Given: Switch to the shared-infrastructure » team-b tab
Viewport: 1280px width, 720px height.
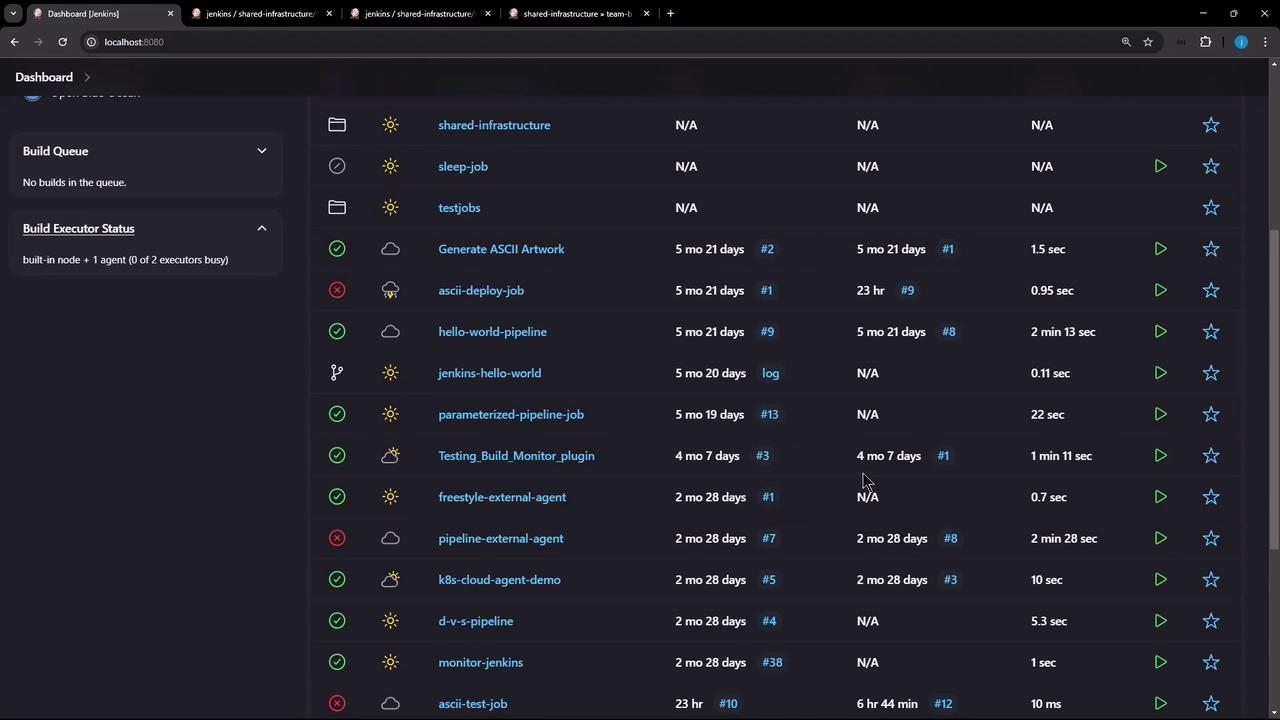Looking at the screenshot, I should pos(577,14).
